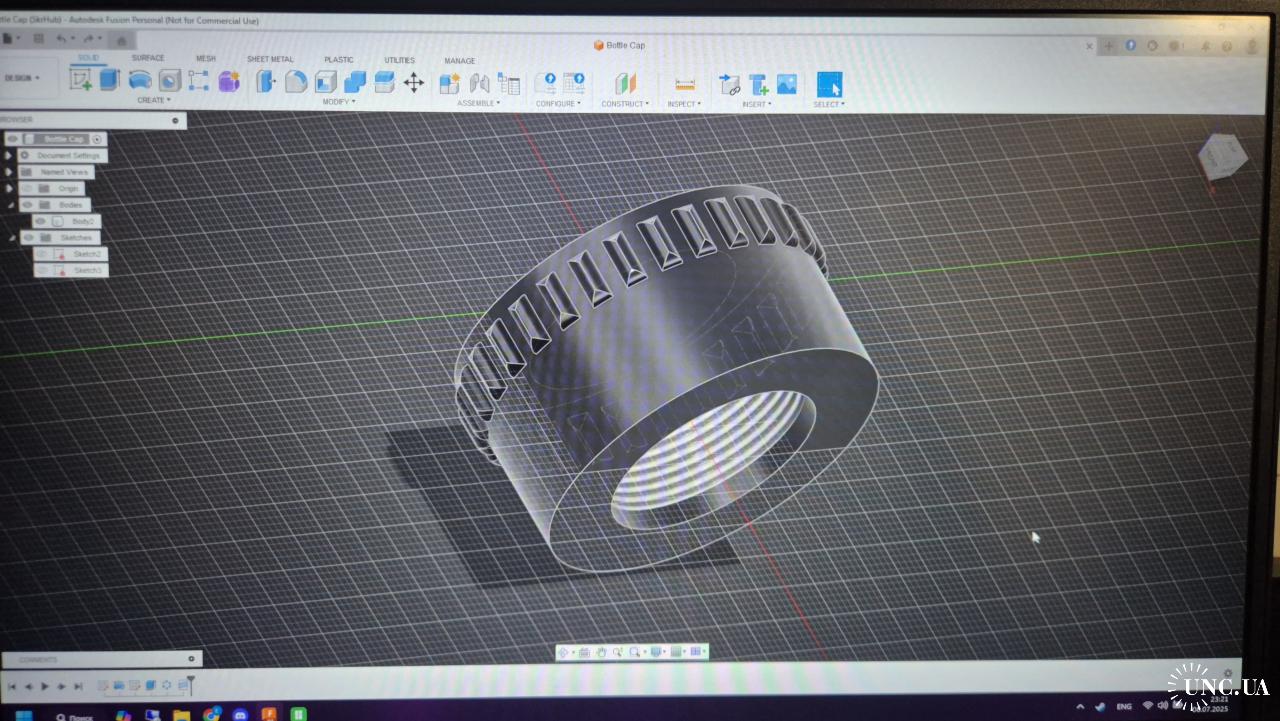Click the Bottle Cap document tab
Image resolution: width=1280 pixels, height=721 pixels.
[620, 45]
